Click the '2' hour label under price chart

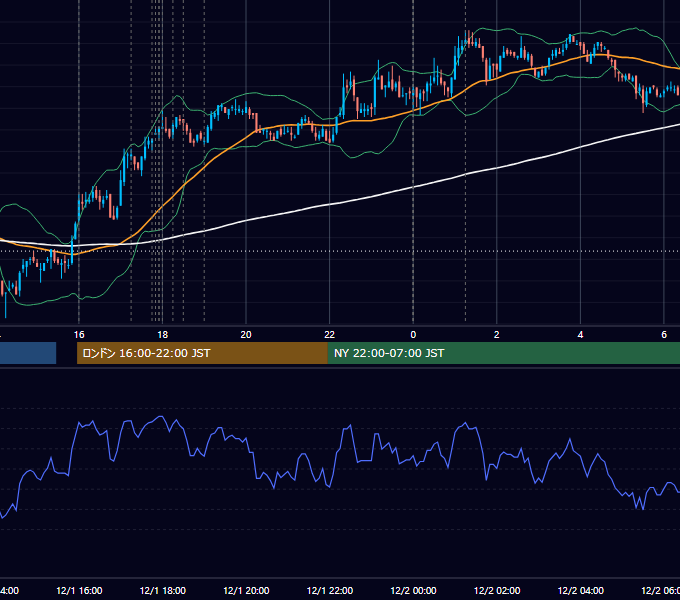(x=497, y=335)
